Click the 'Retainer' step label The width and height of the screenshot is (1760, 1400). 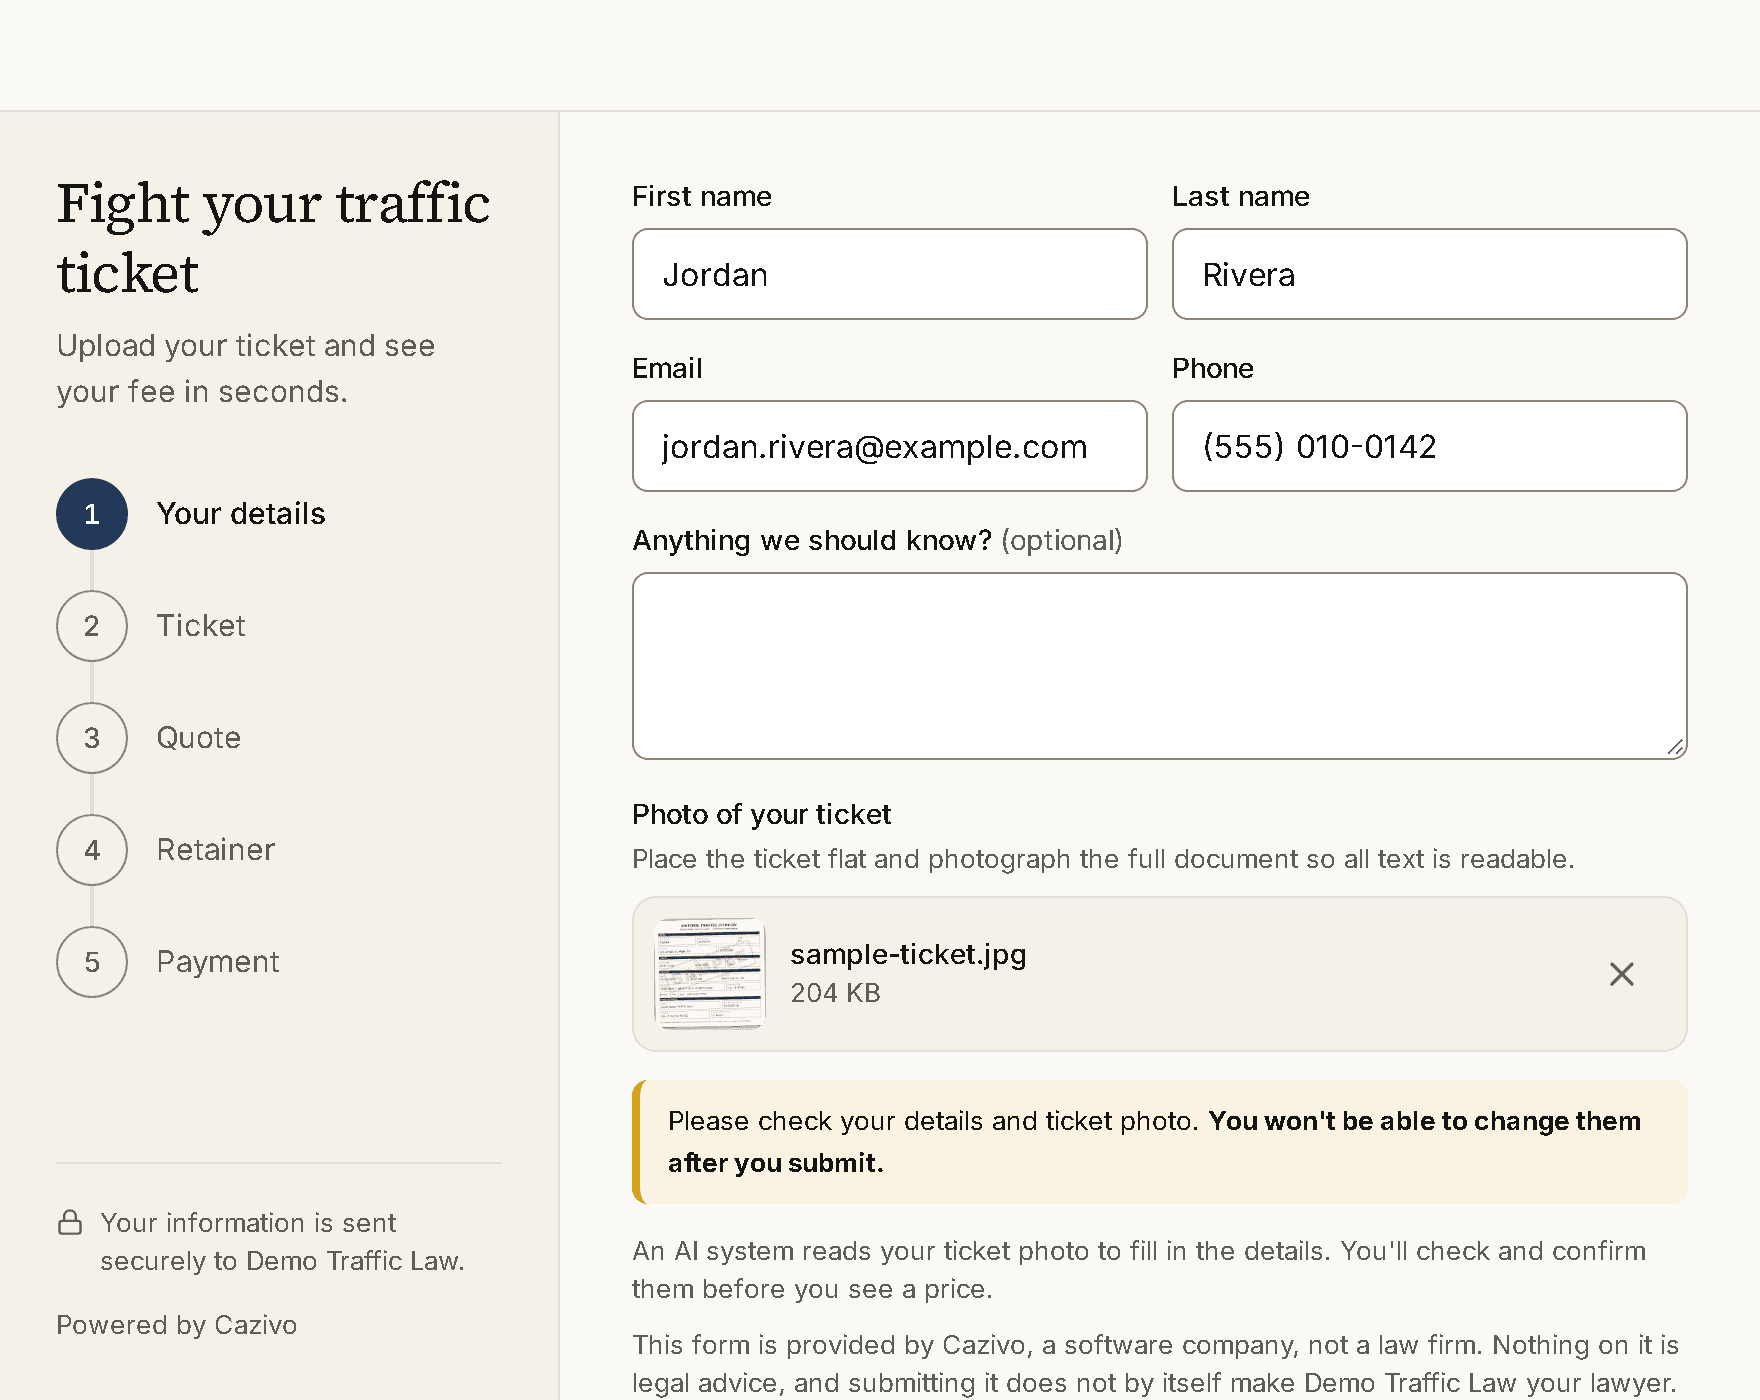(x=216, y=850)
